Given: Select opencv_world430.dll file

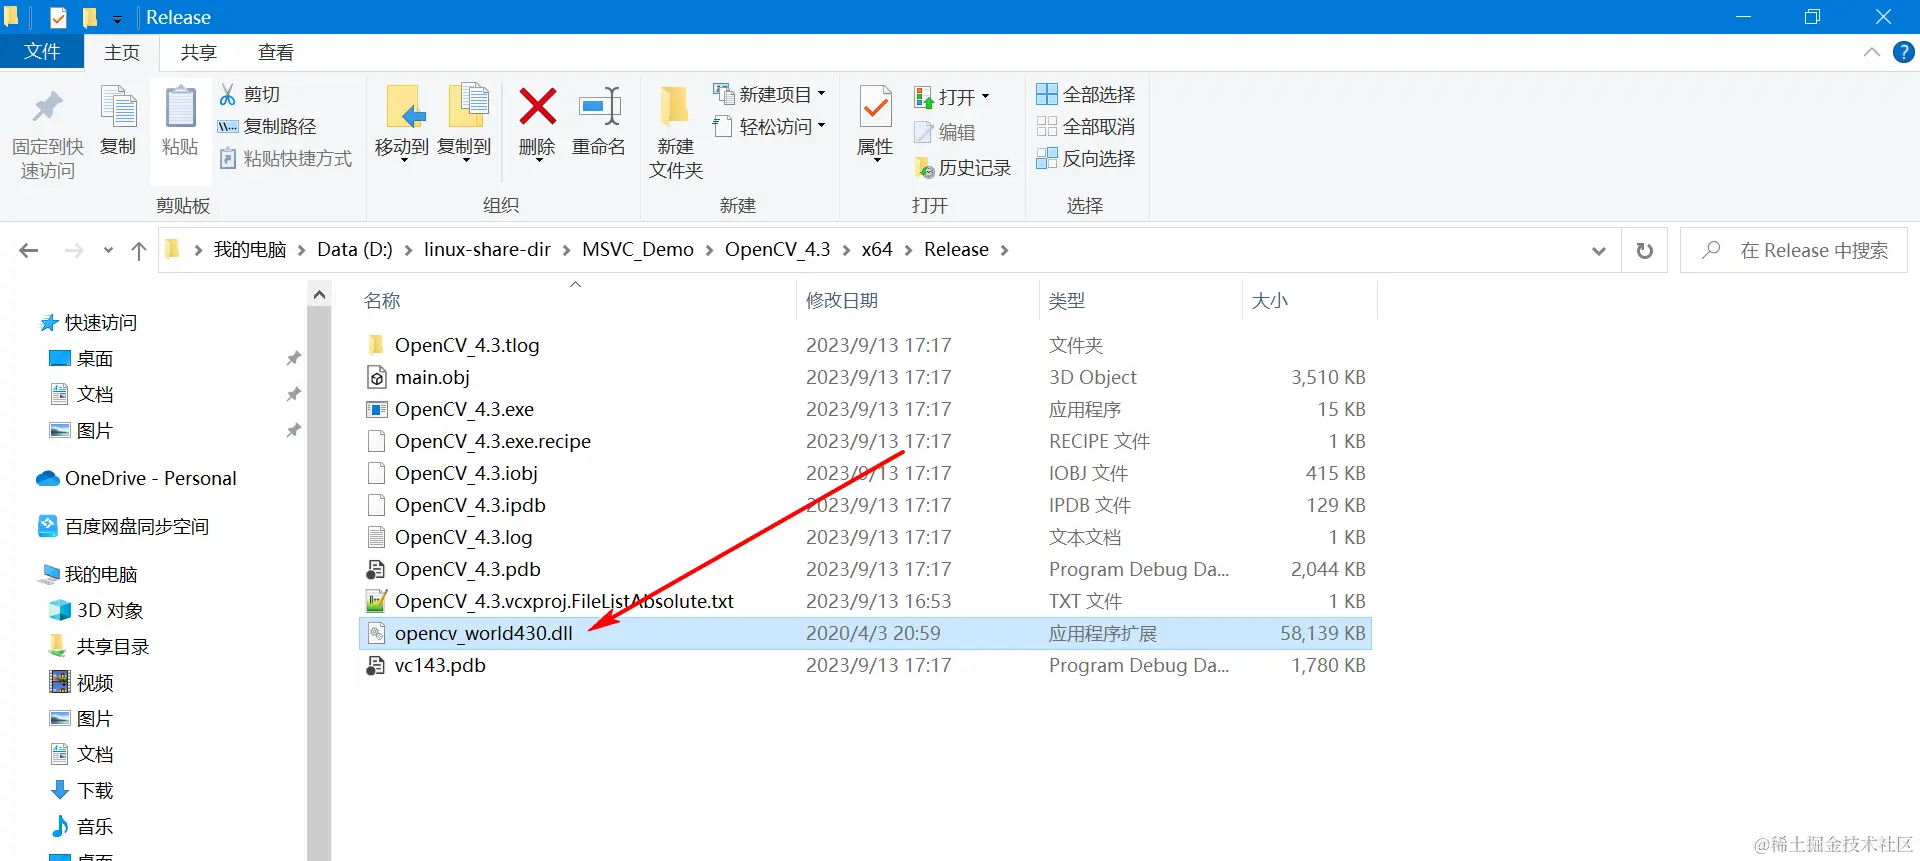Looking at the screenshot, I should pos(865,633).
